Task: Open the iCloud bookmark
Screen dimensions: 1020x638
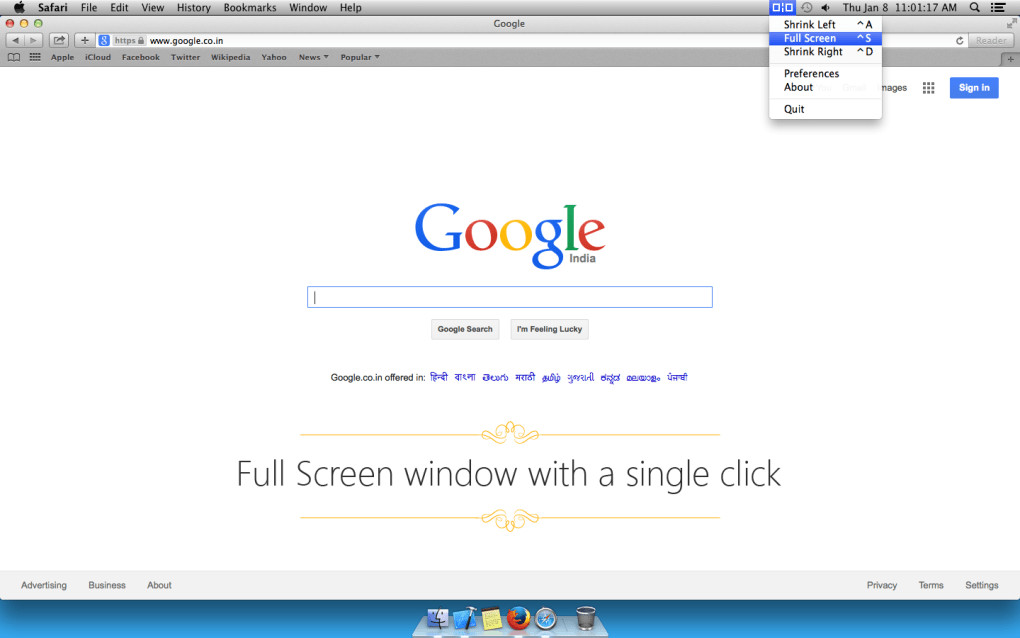Action: (98, 57)
